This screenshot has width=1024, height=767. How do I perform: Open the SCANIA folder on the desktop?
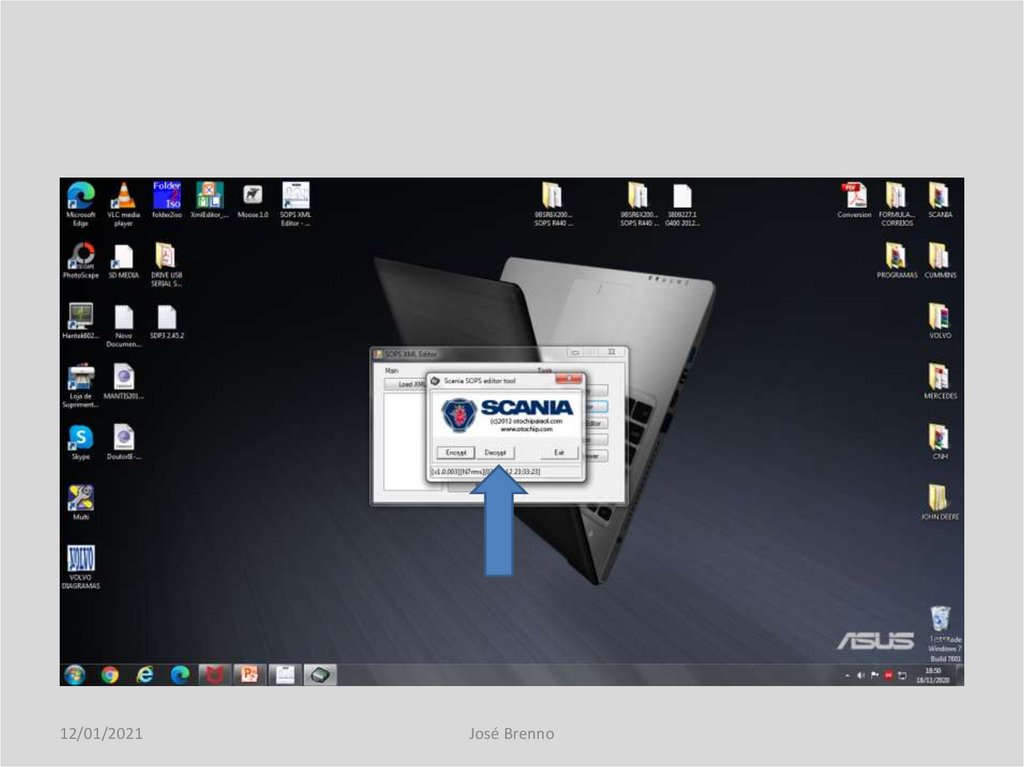click(x=939, y=196)
